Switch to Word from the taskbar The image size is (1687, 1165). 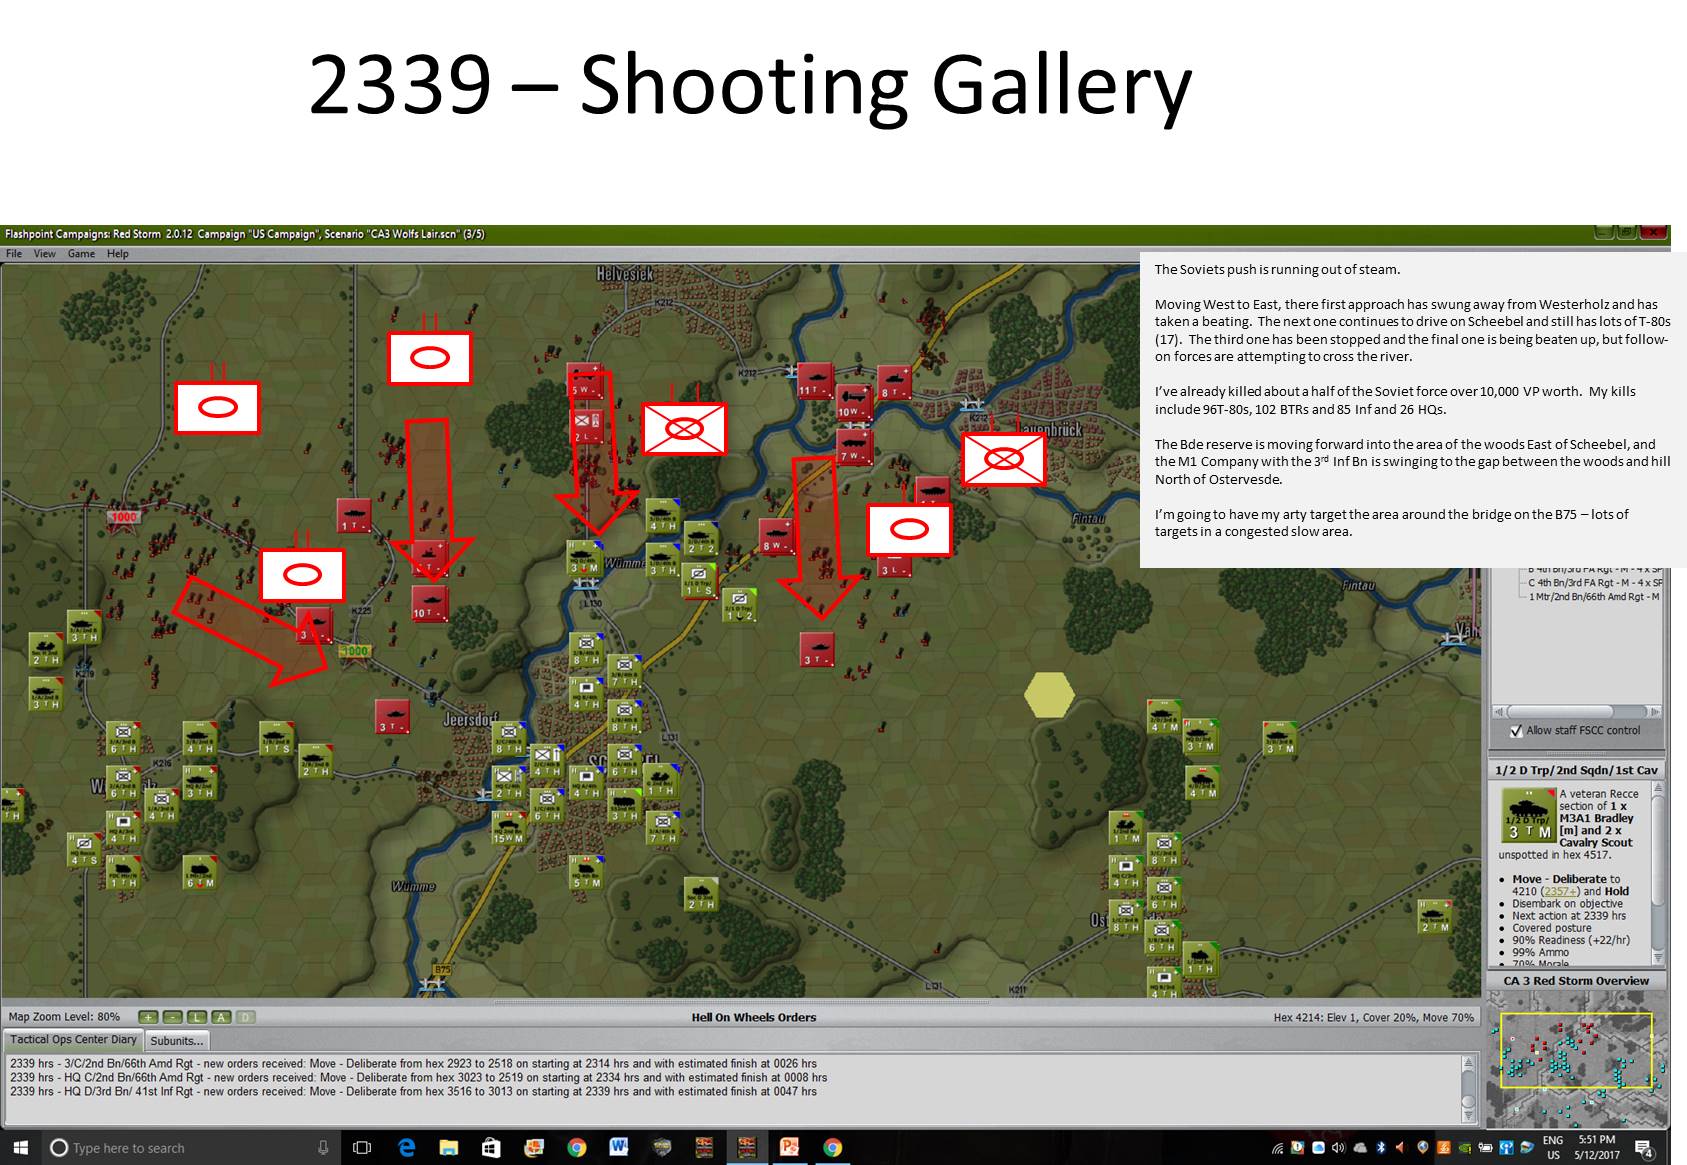pyautogui.click(x=618, y=1147)
